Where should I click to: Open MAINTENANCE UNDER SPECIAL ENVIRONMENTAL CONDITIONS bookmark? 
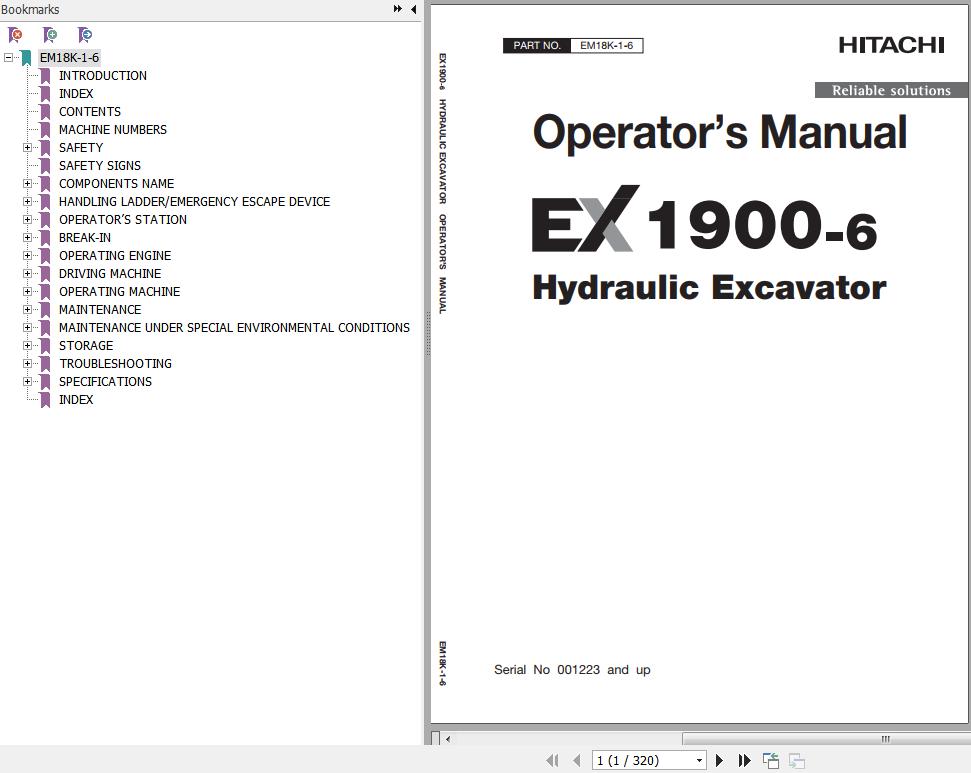tap(234, 327)
